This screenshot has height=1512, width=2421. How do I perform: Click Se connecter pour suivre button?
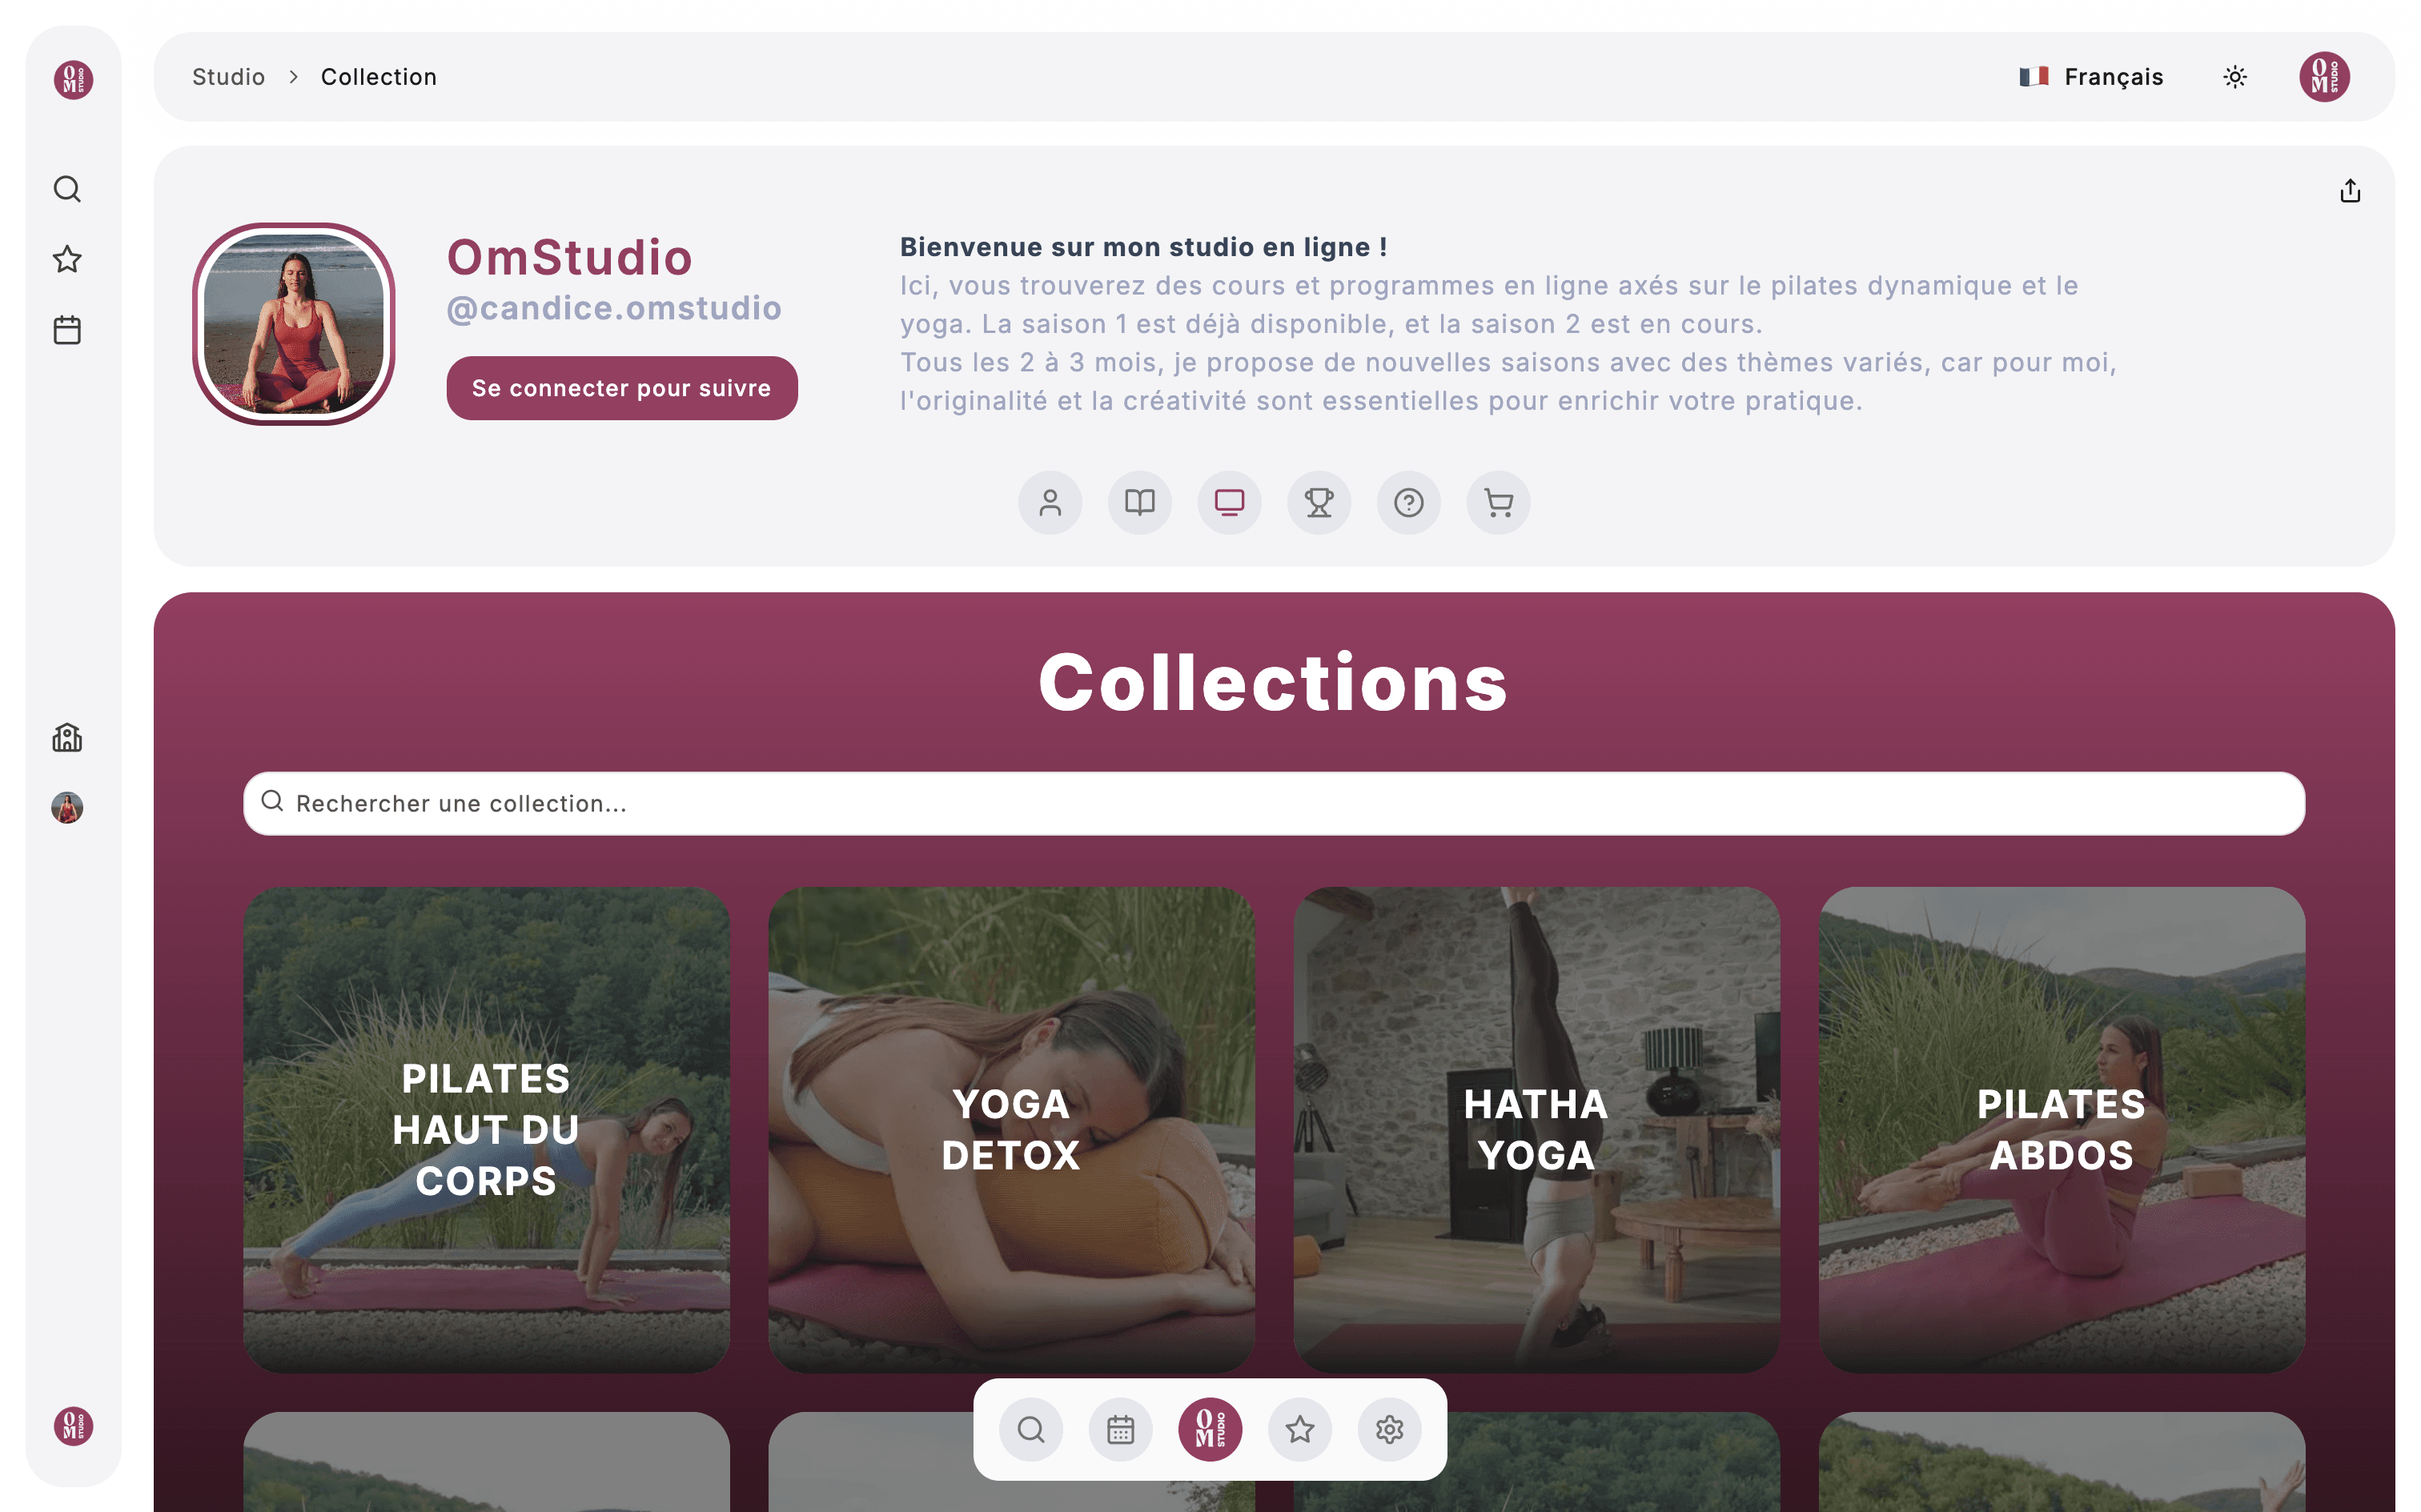point(622,388)
